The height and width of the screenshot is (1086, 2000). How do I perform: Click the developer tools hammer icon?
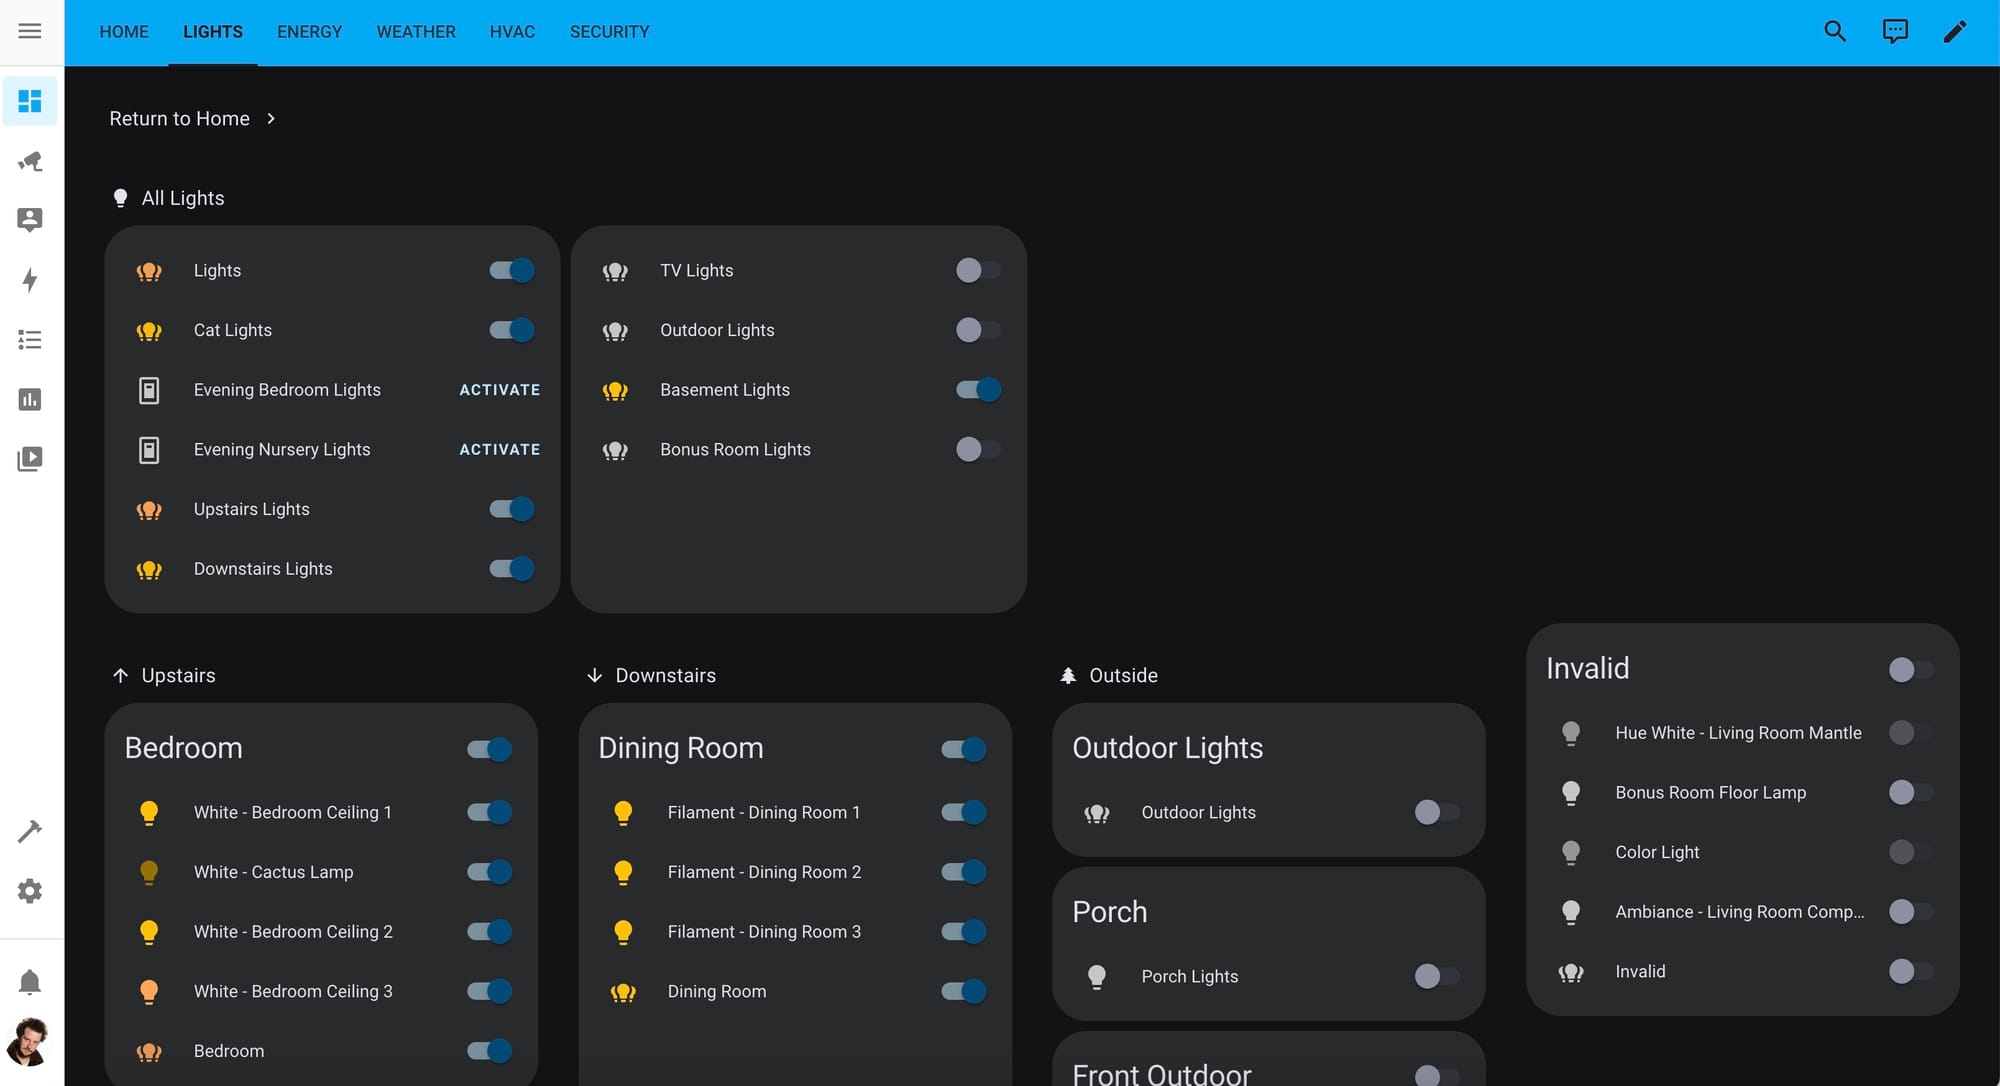pyautogui.click(x=30, y=831)
